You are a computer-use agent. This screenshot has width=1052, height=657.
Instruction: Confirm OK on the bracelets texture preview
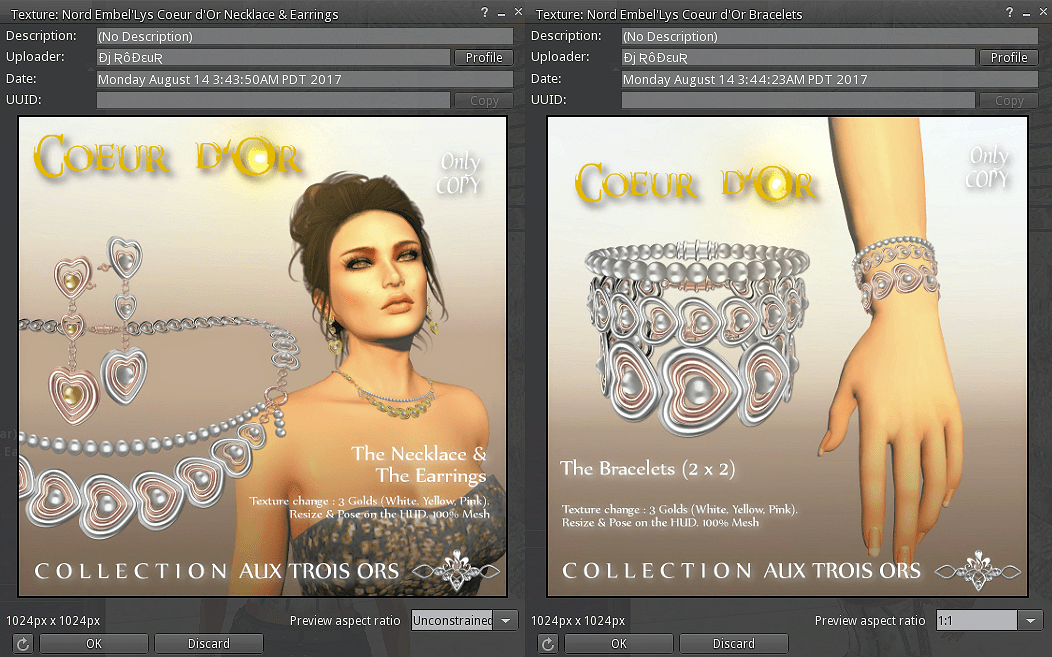[618, 643]
